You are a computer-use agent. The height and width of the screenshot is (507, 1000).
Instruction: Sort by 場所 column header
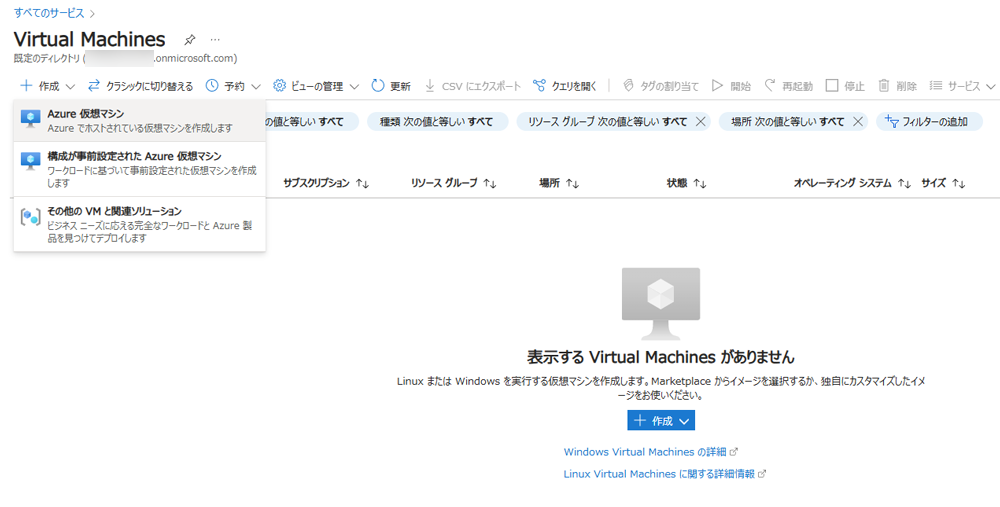tap(559, 184)
